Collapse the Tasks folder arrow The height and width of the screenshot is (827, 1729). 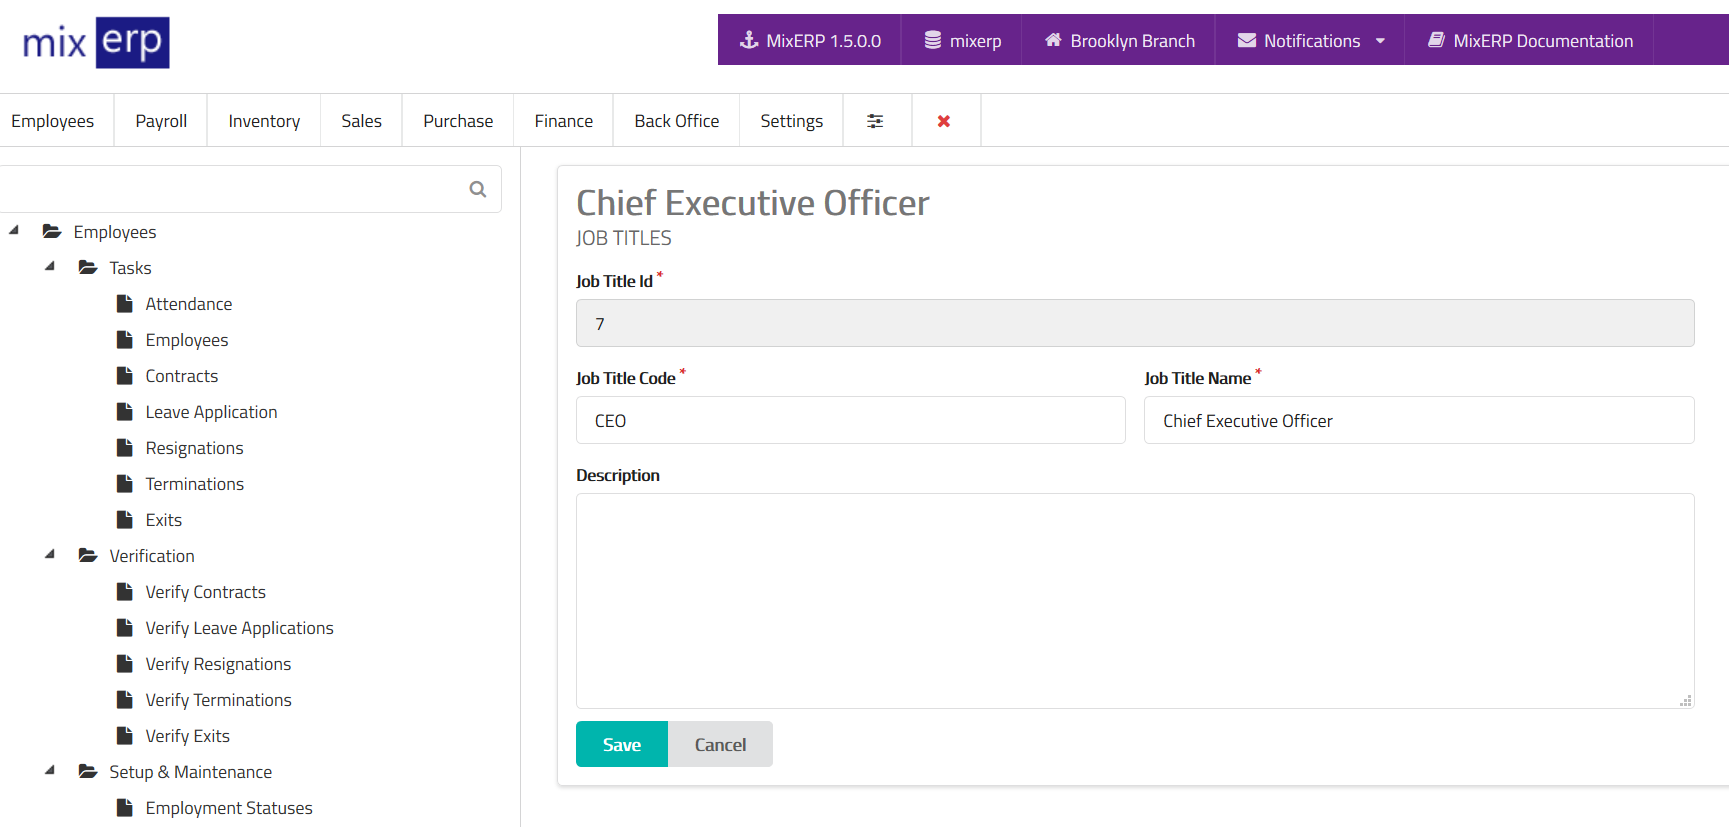point(50,267)
